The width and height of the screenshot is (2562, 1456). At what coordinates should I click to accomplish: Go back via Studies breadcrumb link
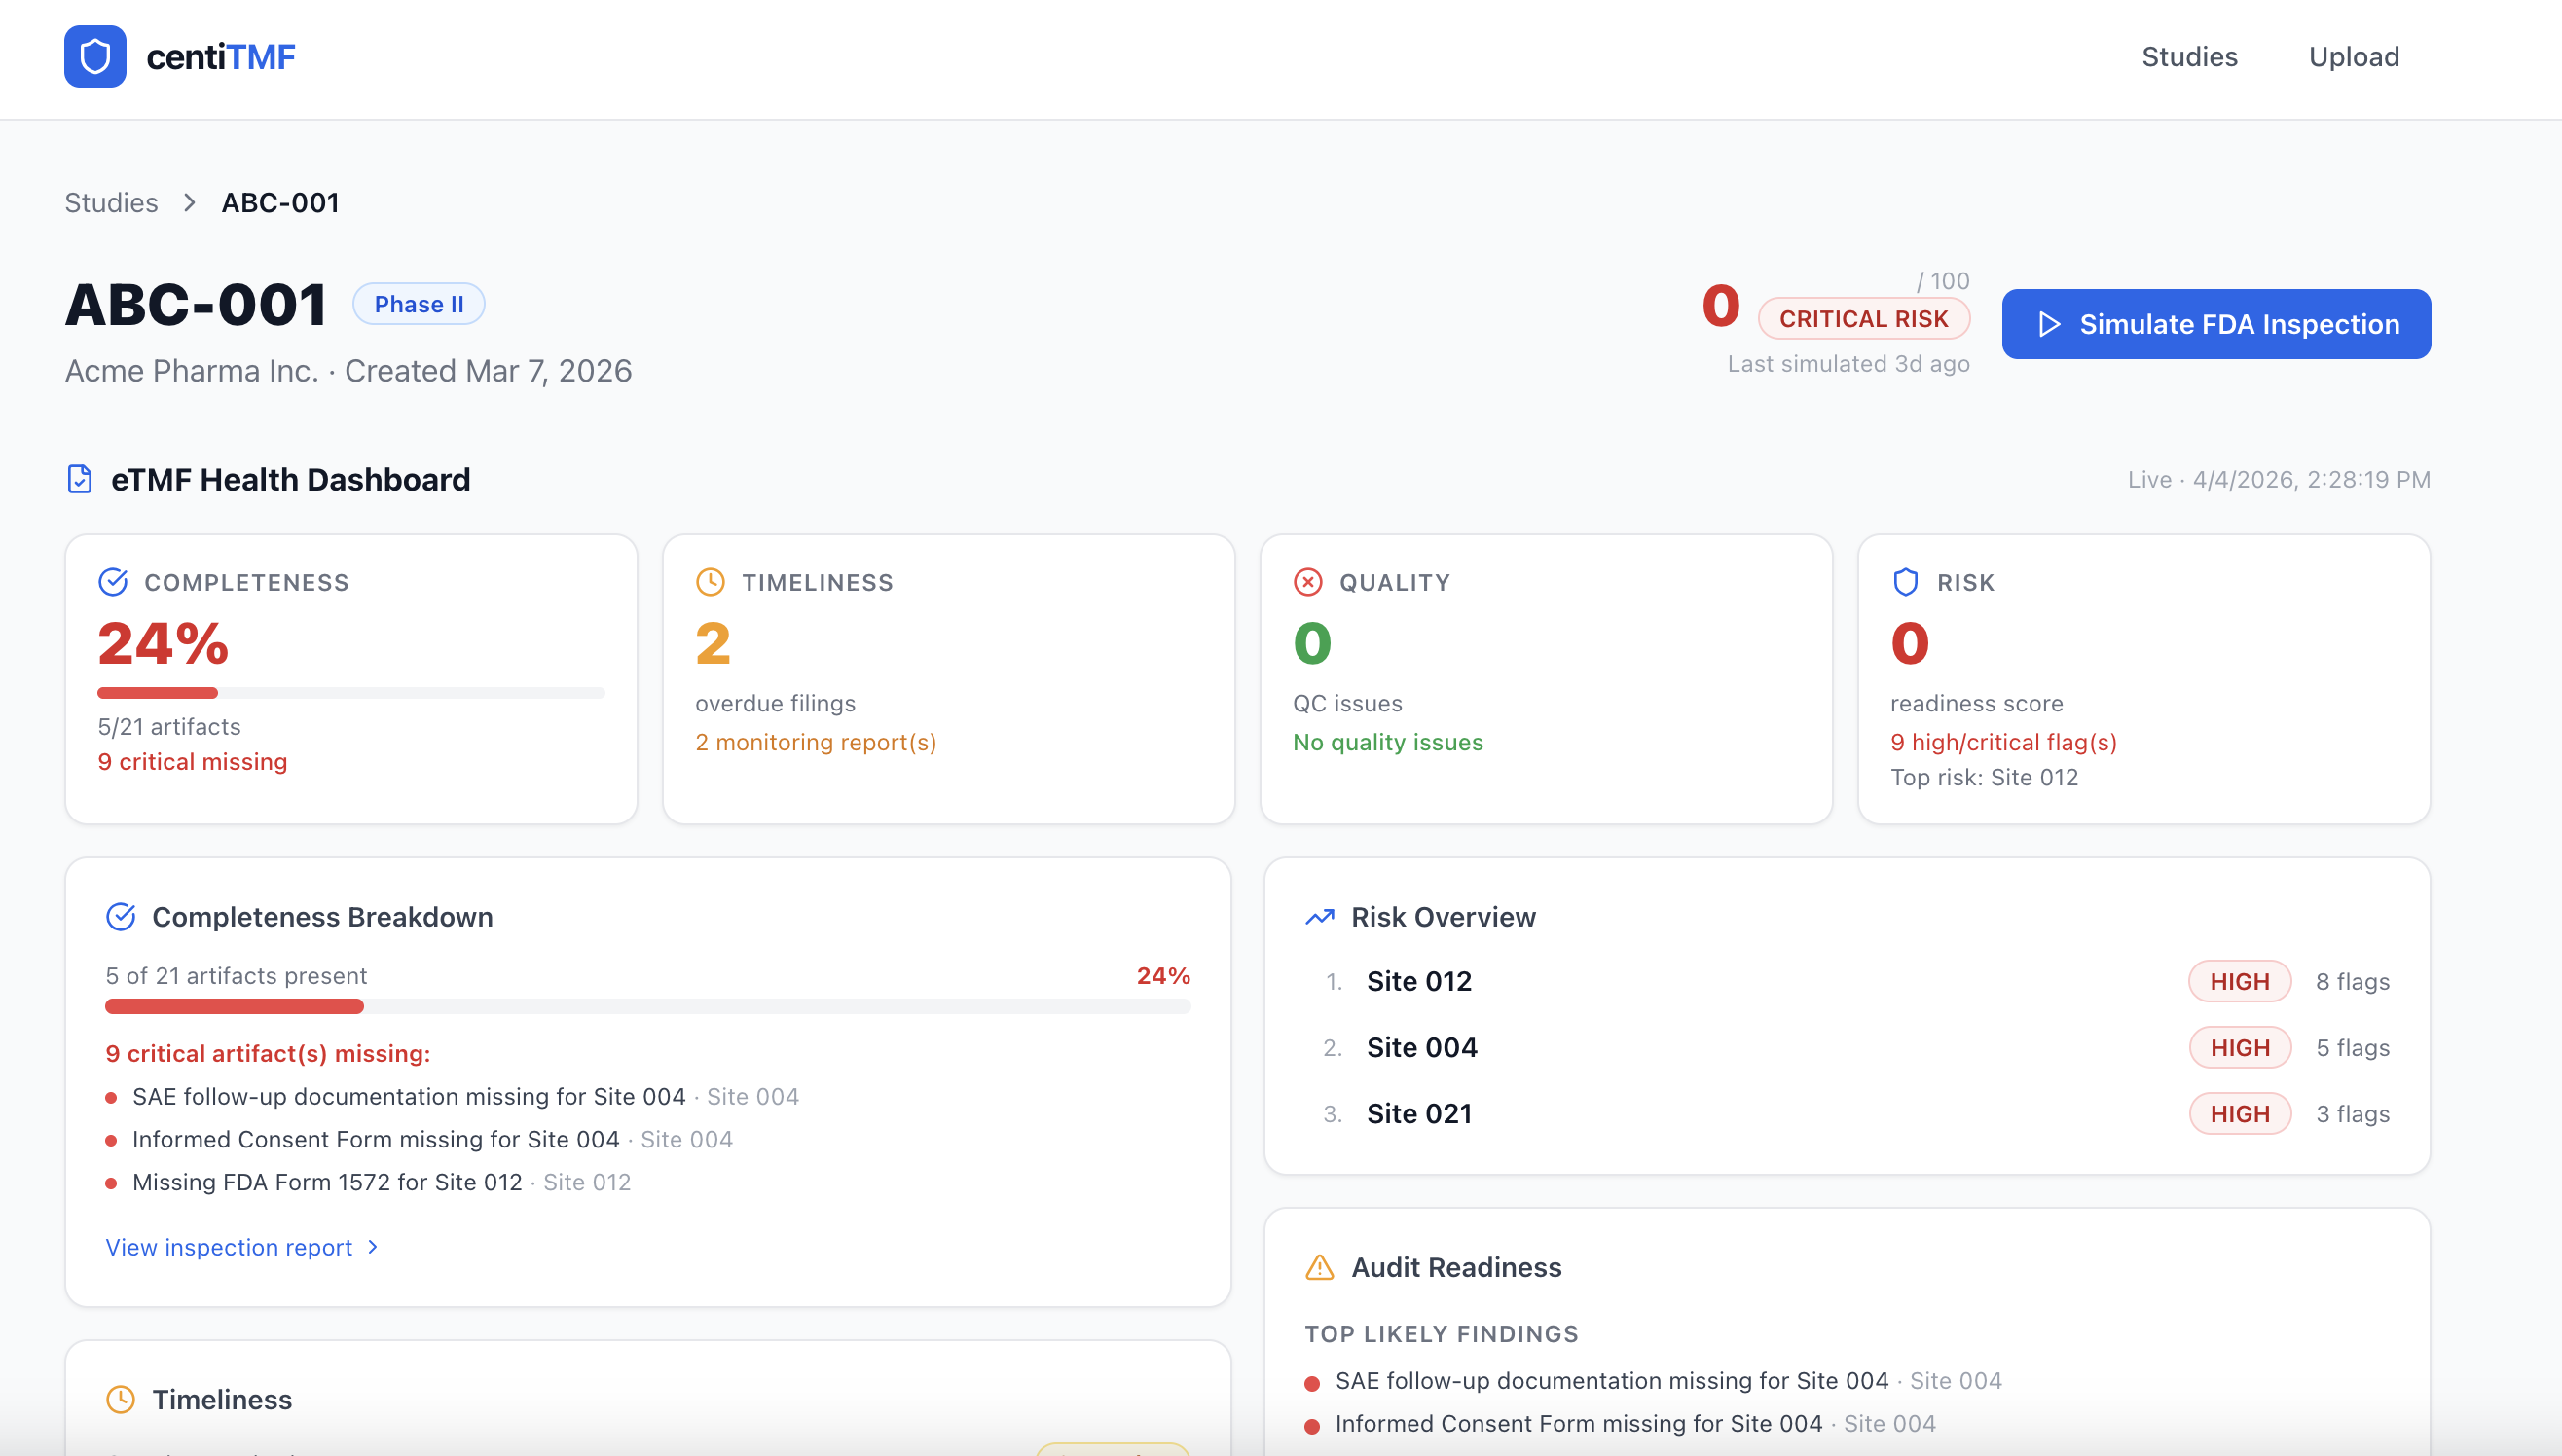click(x=111, y=203)
